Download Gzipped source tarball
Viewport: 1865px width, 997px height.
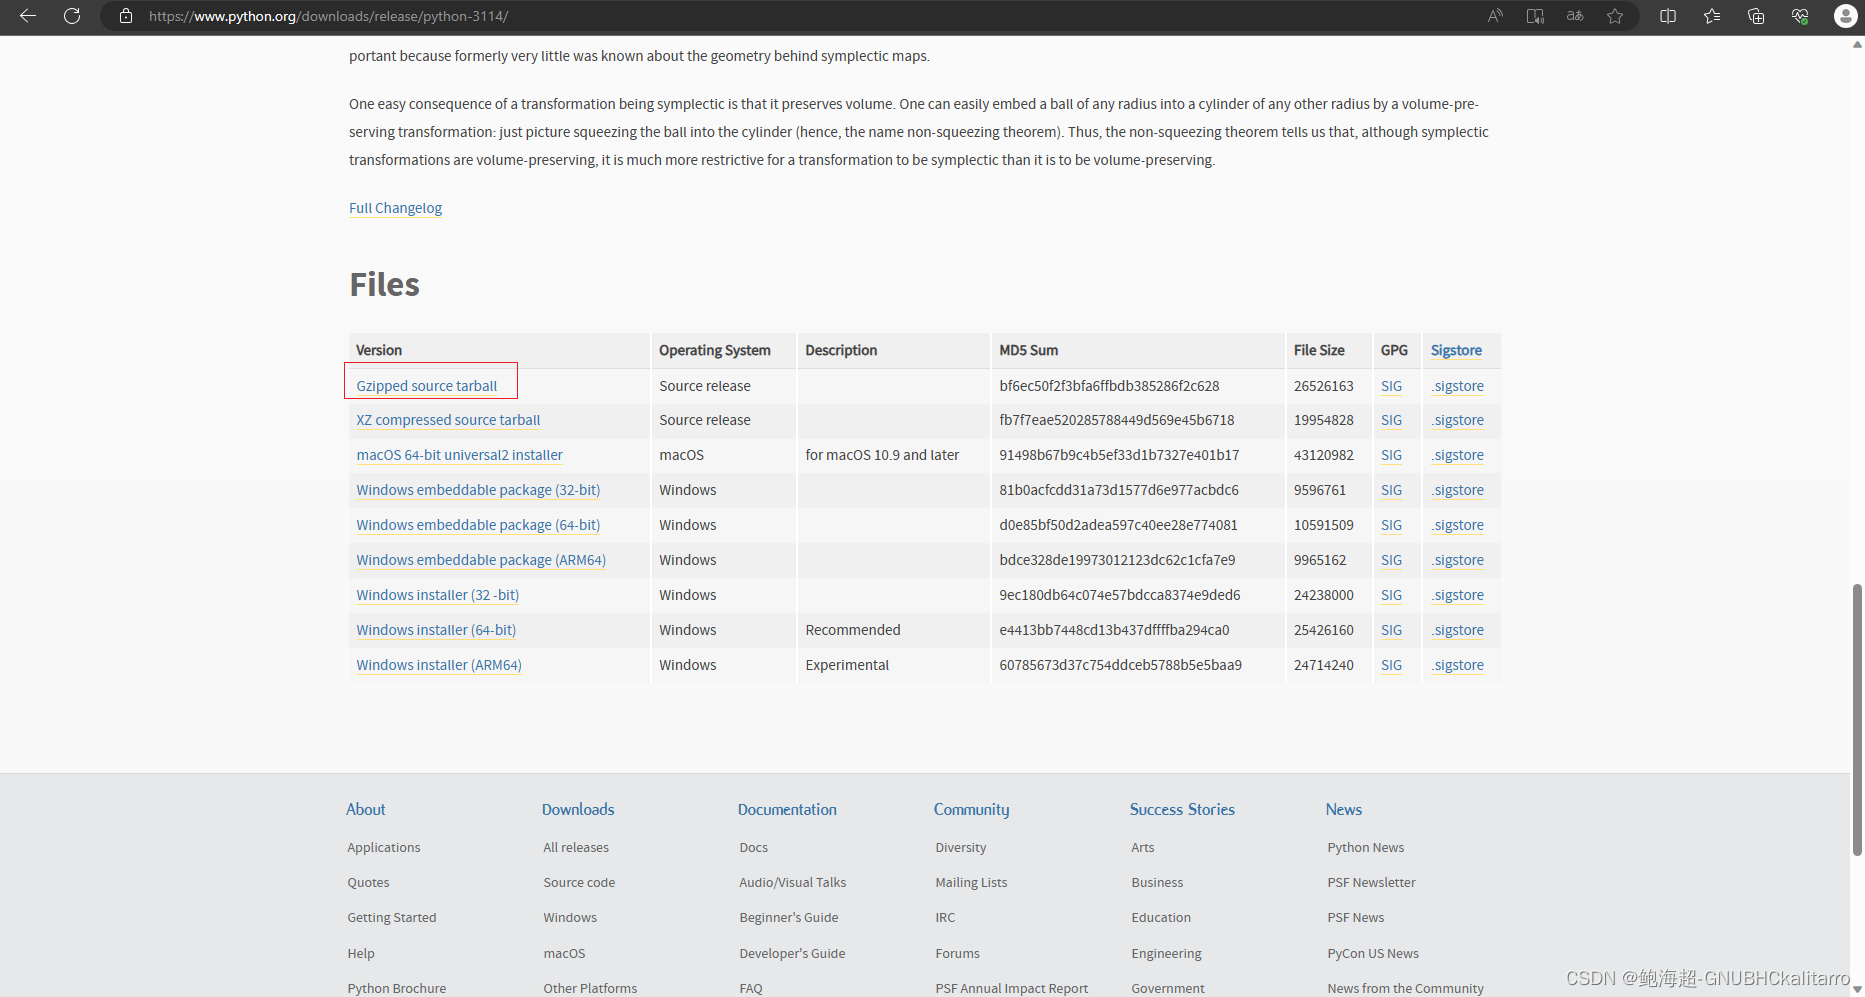426,386
